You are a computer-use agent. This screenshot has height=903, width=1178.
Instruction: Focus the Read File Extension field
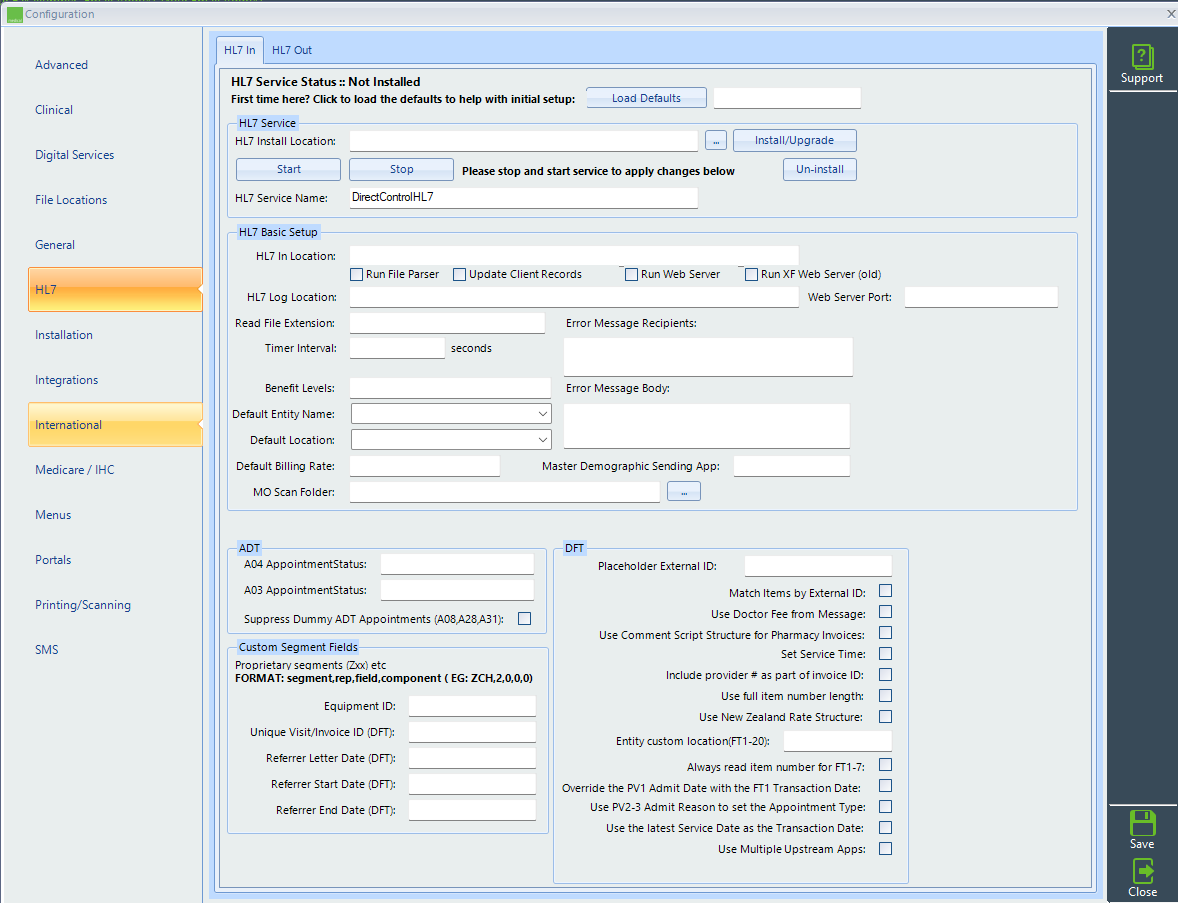pyautogui.click(x=447, y=323)
